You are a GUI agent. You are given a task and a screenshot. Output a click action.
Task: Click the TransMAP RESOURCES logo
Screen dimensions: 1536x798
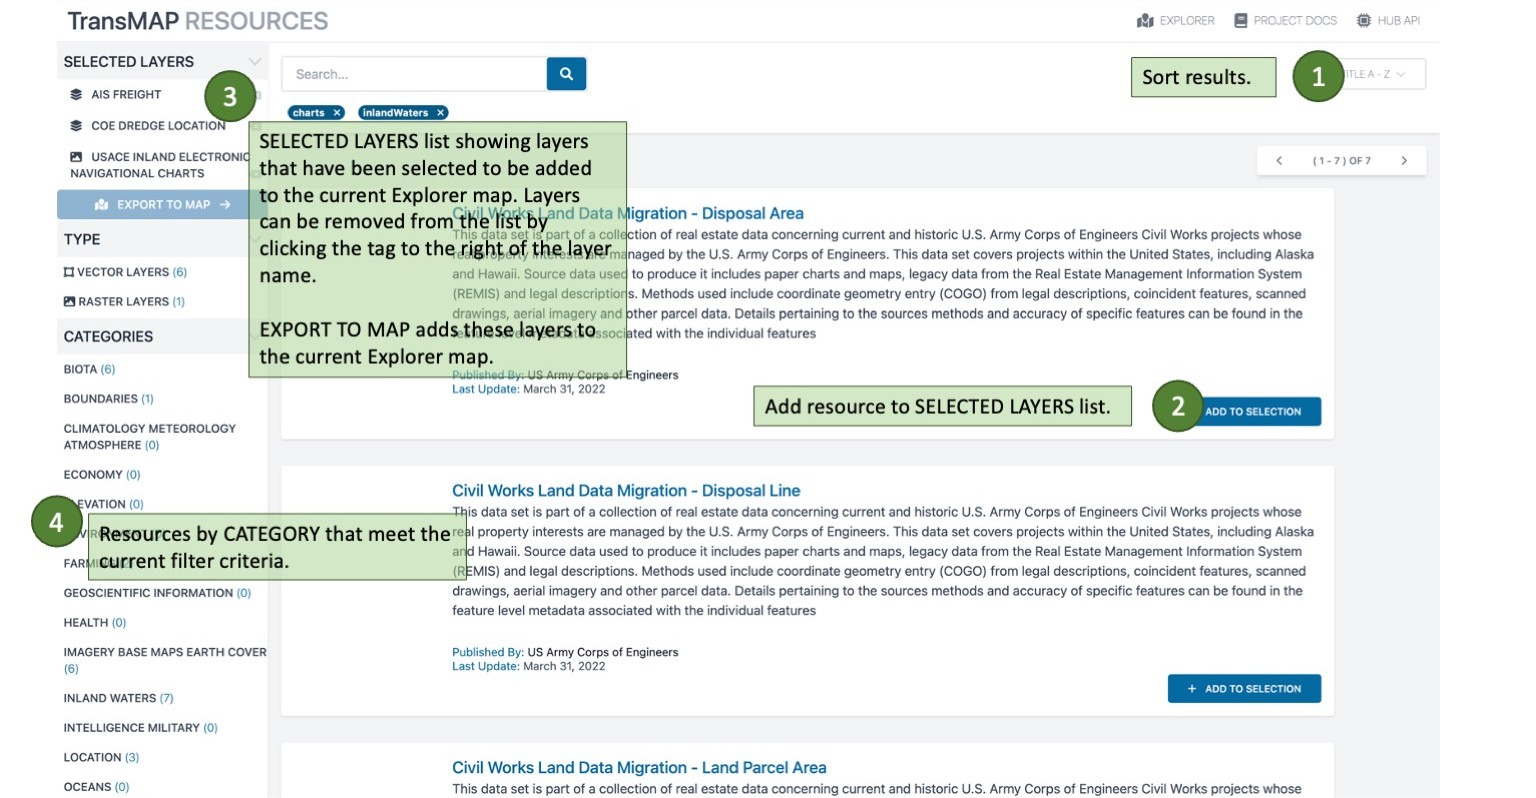click(198, 21)
